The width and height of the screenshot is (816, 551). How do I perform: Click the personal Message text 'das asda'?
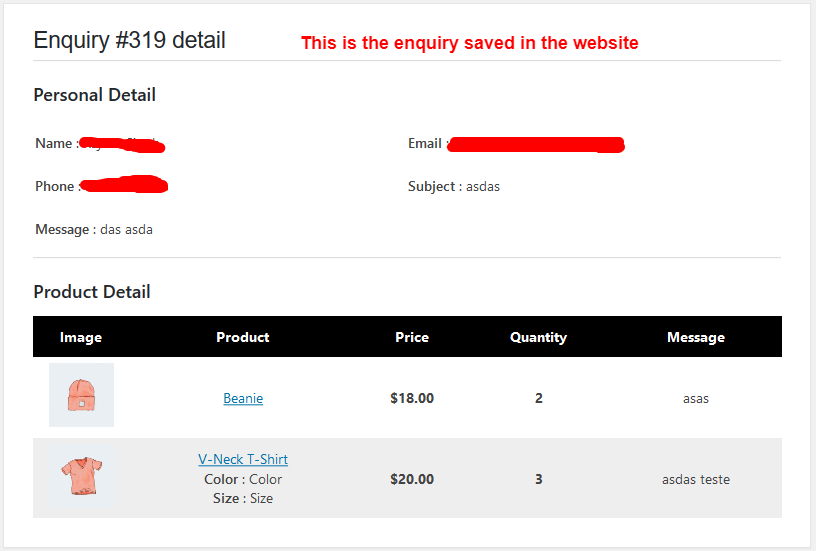(126, 229)
